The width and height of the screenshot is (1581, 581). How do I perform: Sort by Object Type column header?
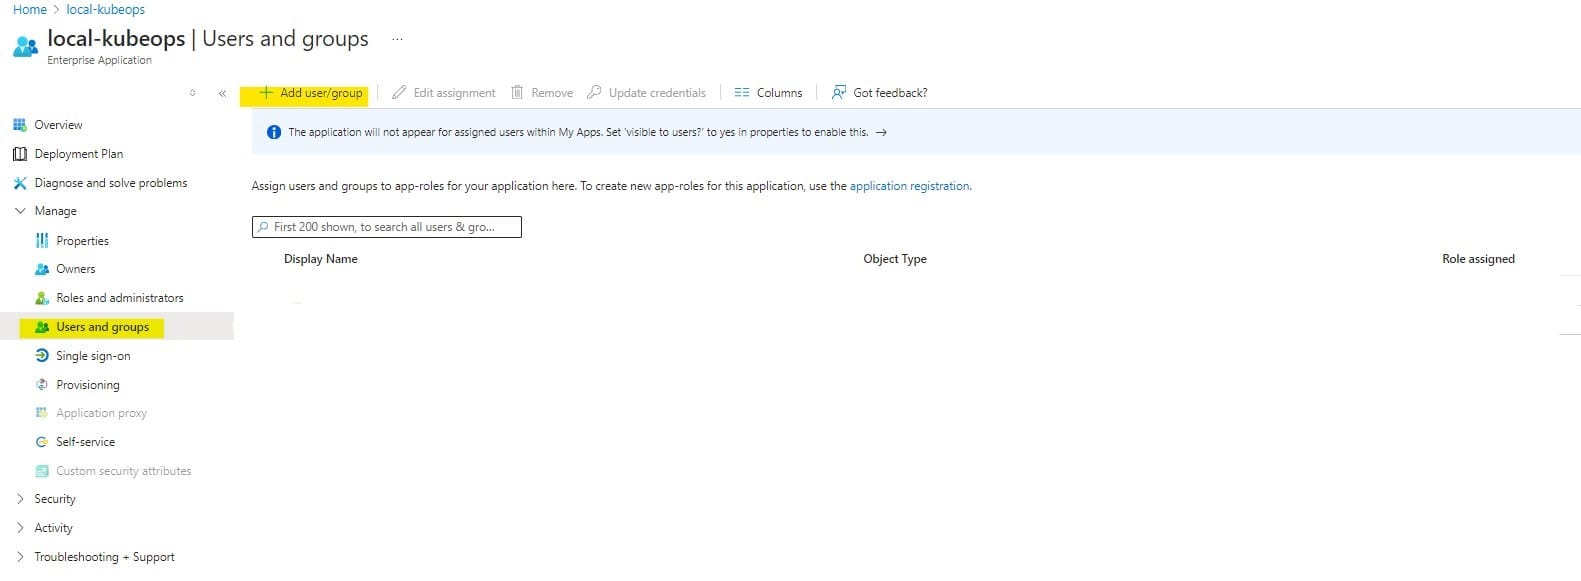click(895, 259)
